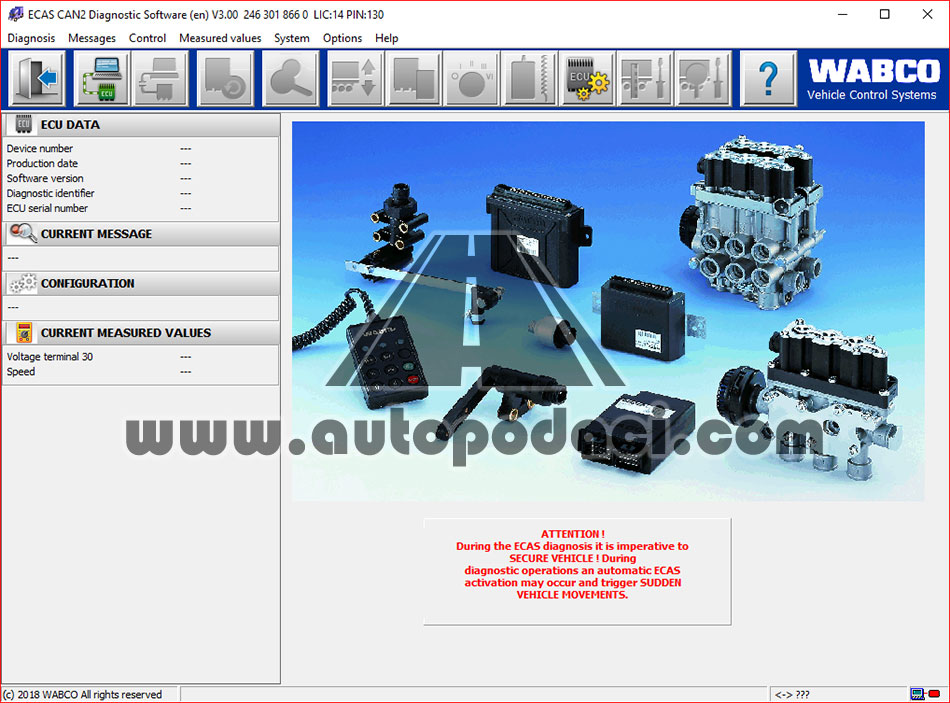Close the ECAS CAN2 Diagnostic Software window
Viewport: 950px width, 703px height.
[928, 14]
